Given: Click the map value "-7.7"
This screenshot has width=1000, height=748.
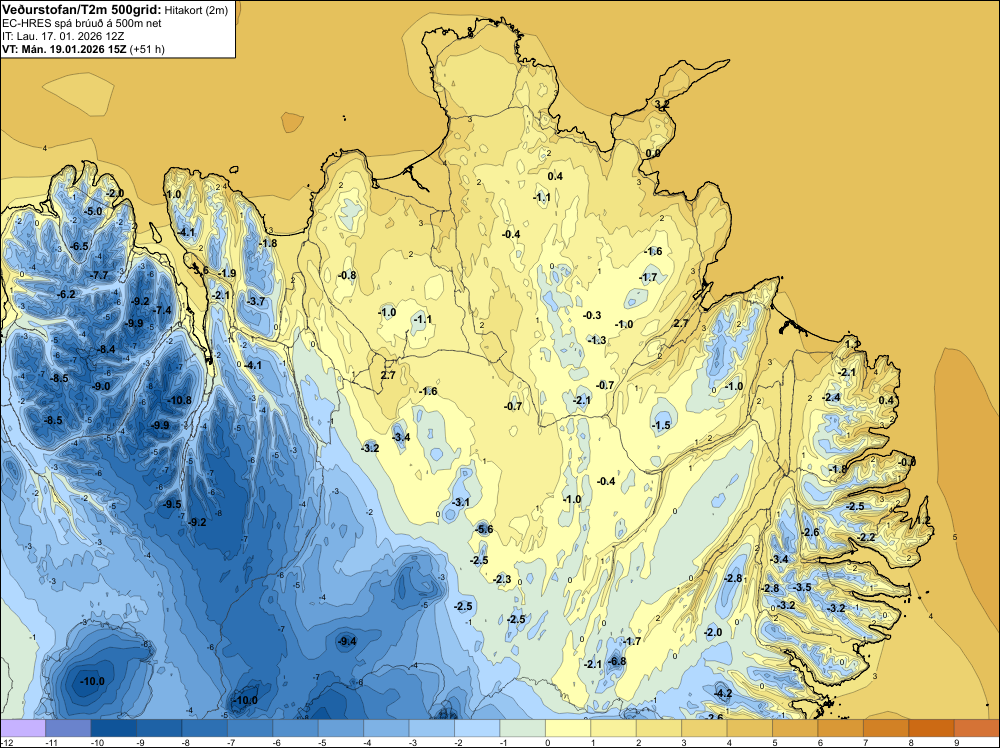Looking at the screenshot, I should click(x=99, y=275).
